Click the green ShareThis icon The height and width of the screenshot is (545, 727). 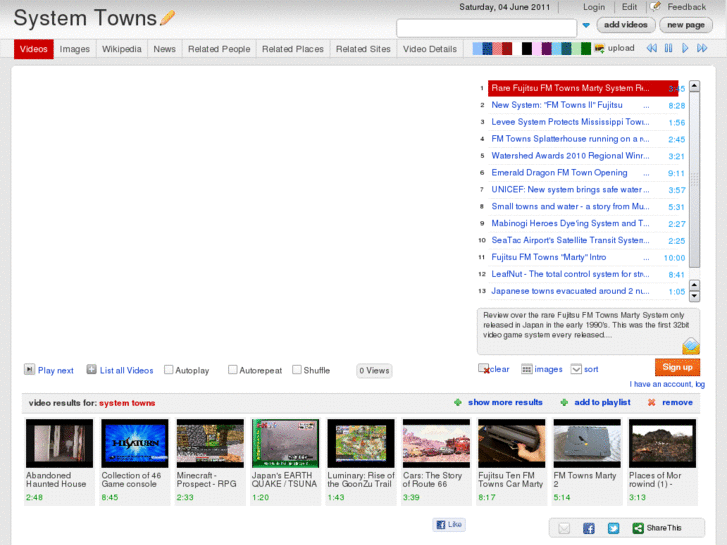[x=638, y=528]
